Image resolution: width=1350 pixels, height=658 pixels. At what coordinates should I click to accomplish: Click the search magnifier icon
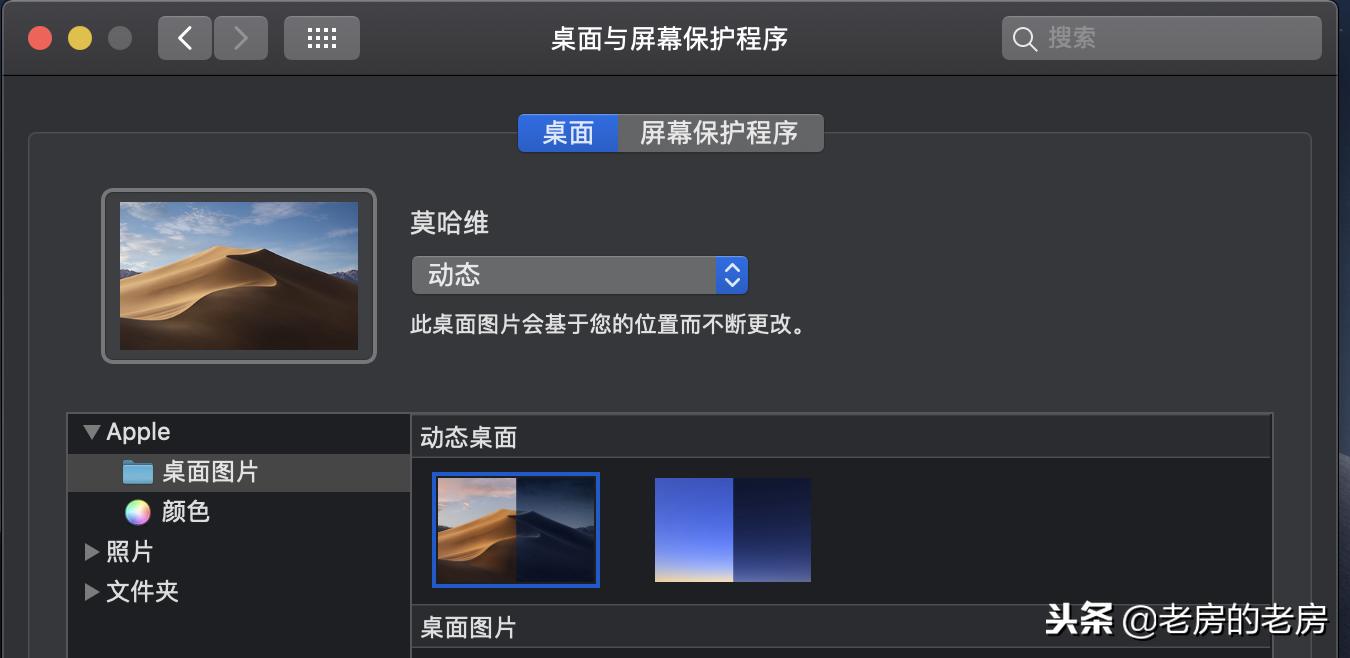point(1025,38)
